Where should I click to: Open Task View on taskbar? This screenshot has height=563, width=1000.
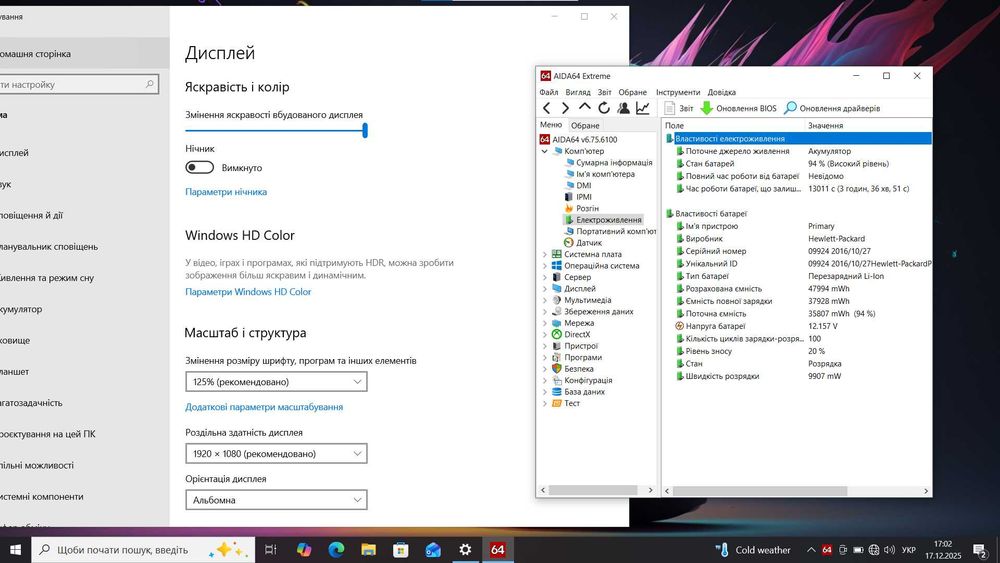(270, 550)
